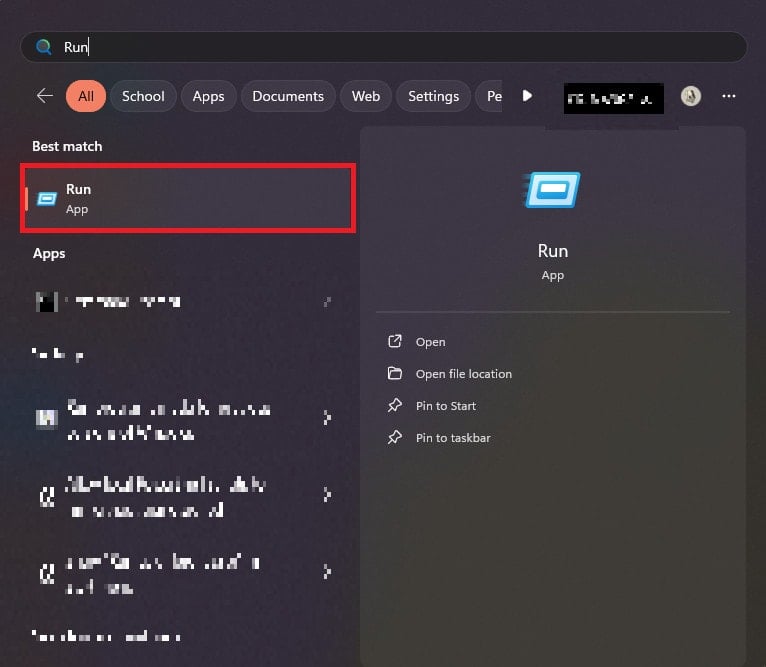Click the Run title in preview pane
The height and width of the screenshot is (667, 766).
click(x=553, y=251)
